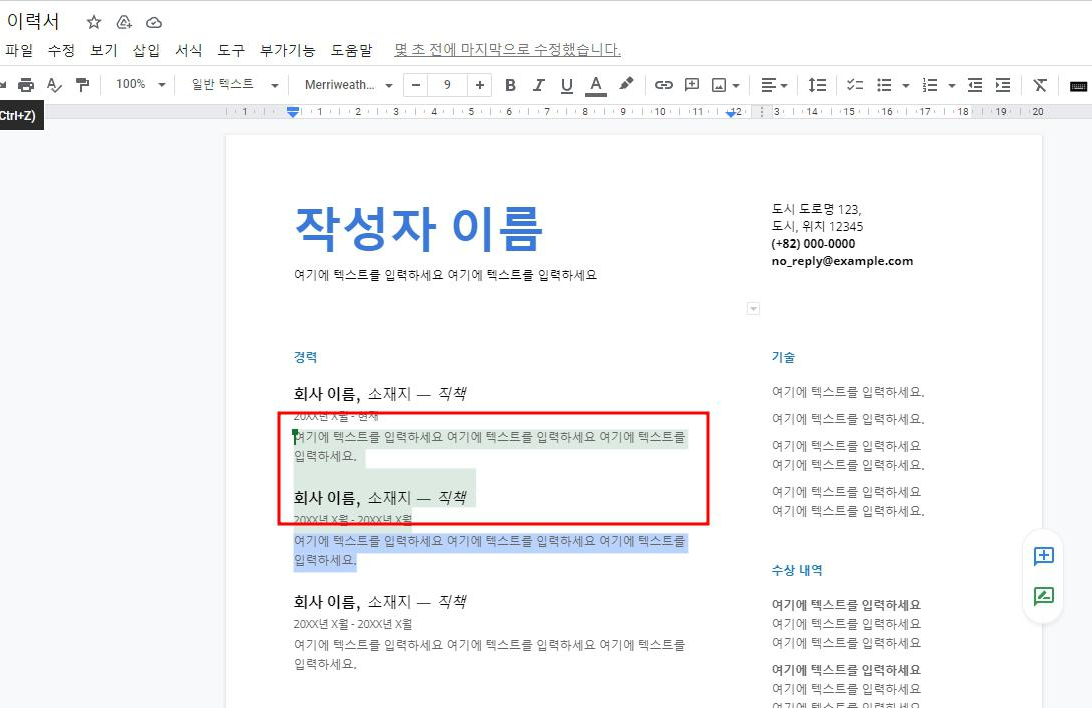Open the print icon

click(26, 85)
